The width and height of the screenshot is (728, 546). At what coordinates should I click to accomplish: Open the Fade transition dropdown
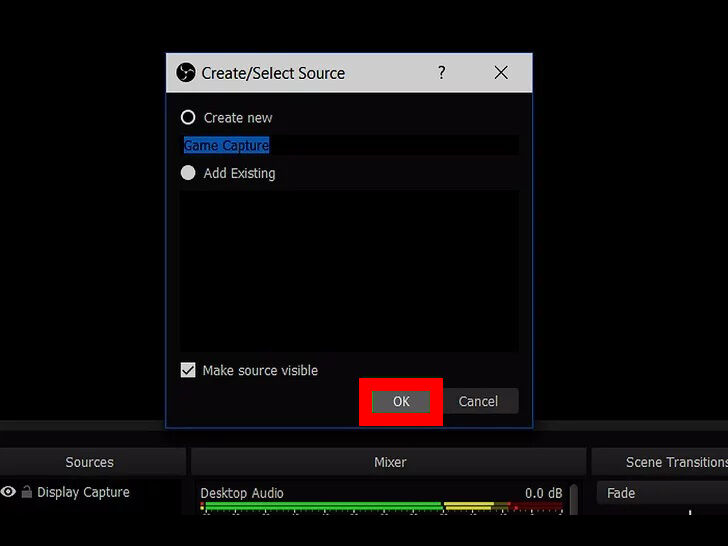pyautogui.click(x=660, y=493)
